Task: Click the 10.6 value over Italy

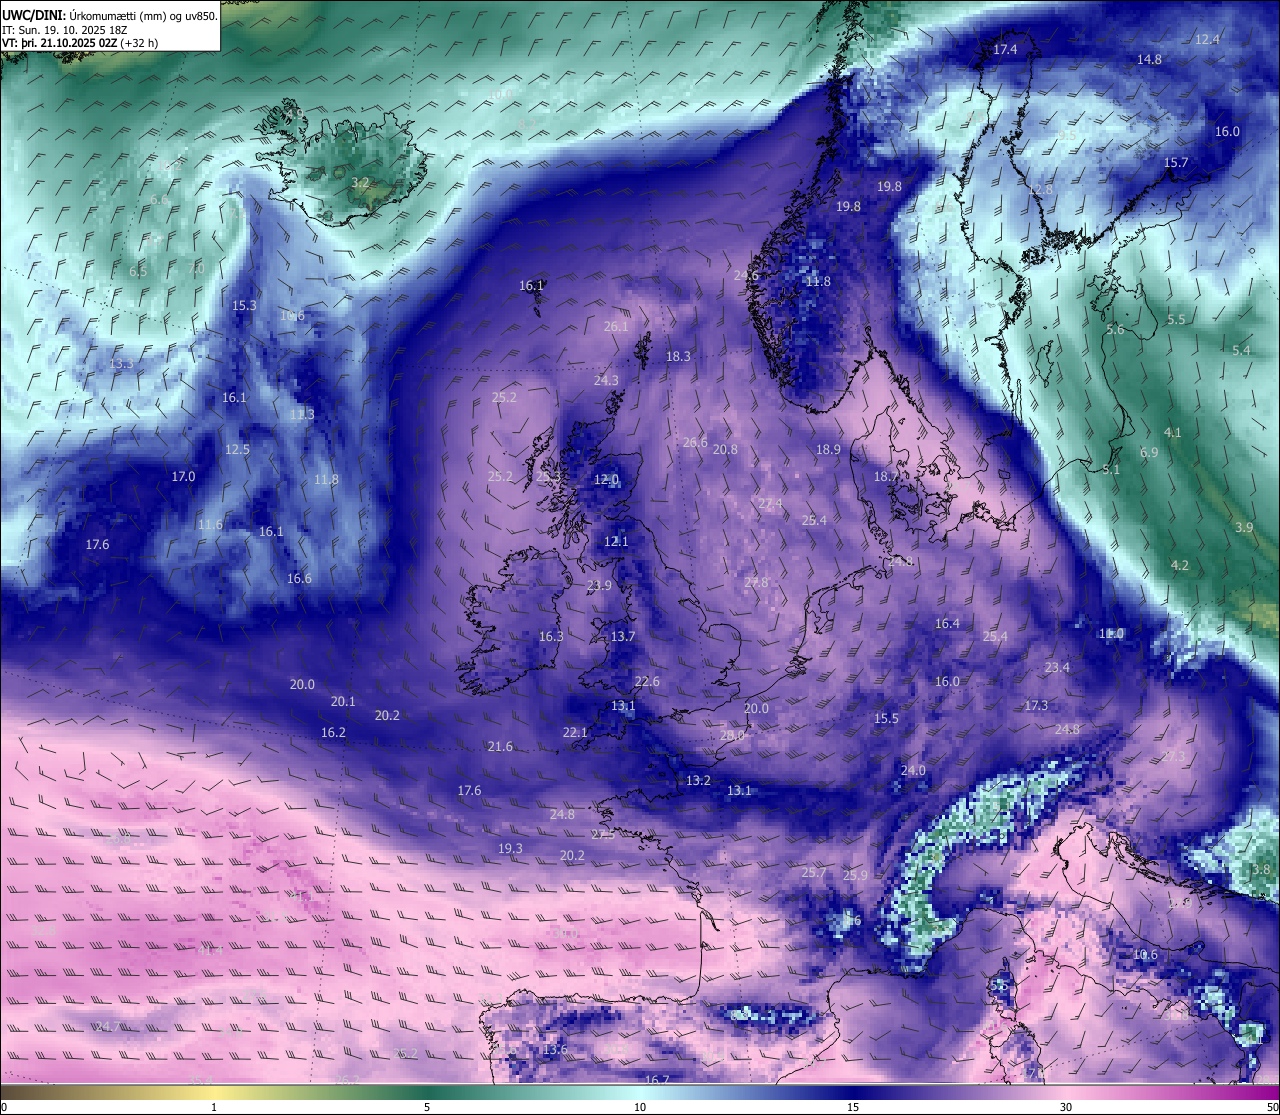Action: click(1145, 955)
